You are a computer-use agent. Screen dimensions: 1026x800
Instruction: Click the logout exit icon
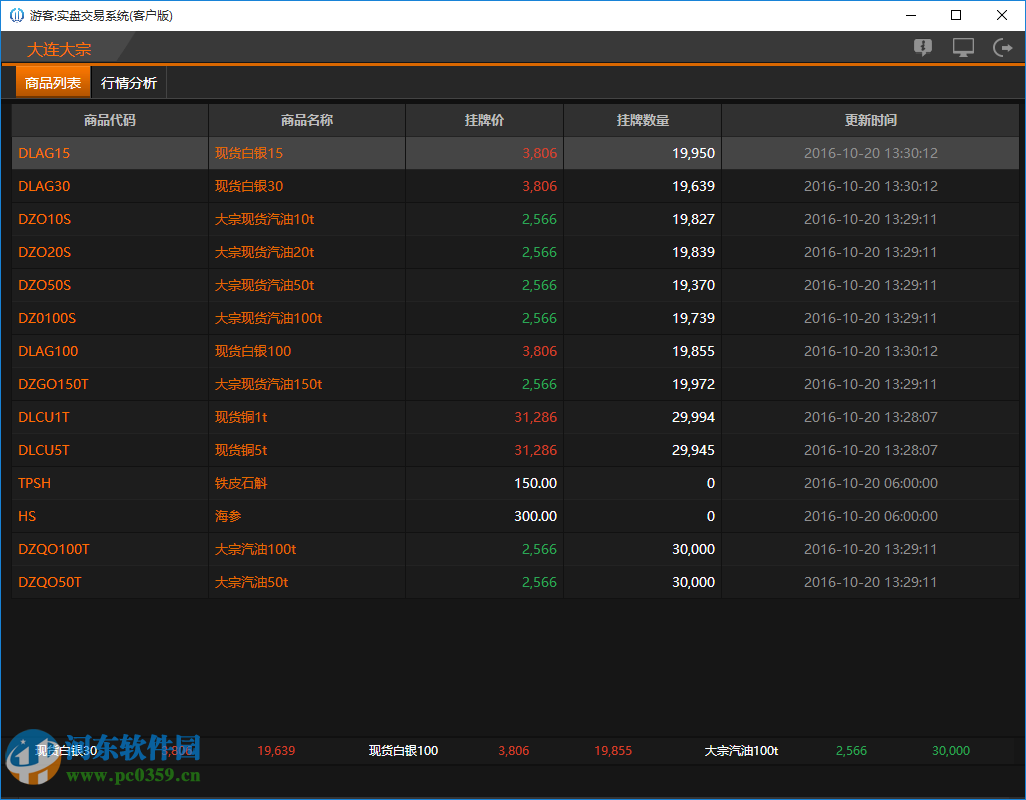tap(1002, 47)
